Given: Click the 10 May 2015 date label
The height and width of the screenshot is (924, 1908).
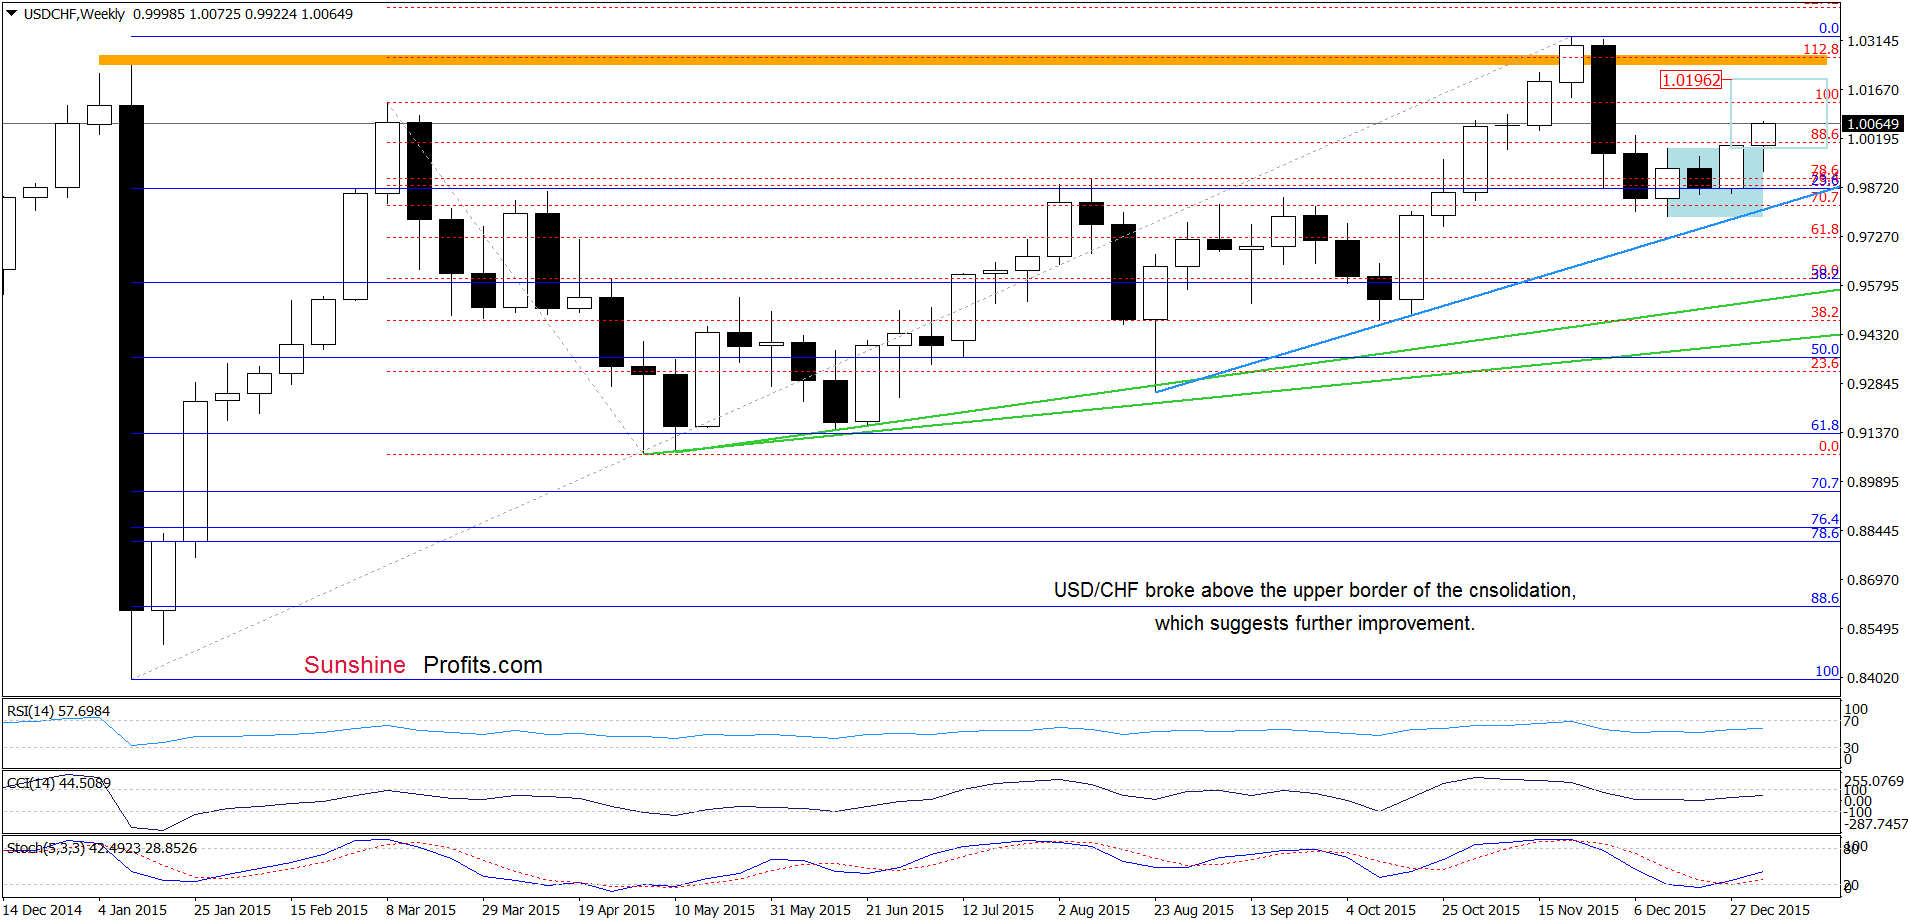Looking at the screenshot, I should (714, 910).
